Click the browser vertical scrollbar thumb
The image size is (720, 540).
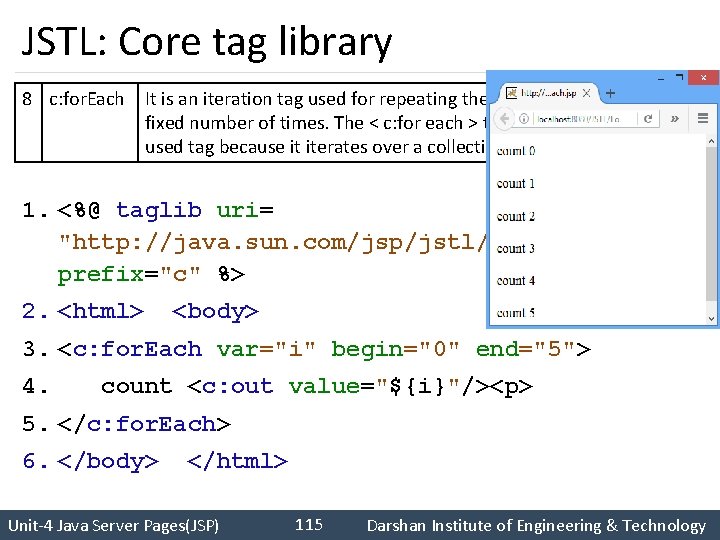[711, 225]
